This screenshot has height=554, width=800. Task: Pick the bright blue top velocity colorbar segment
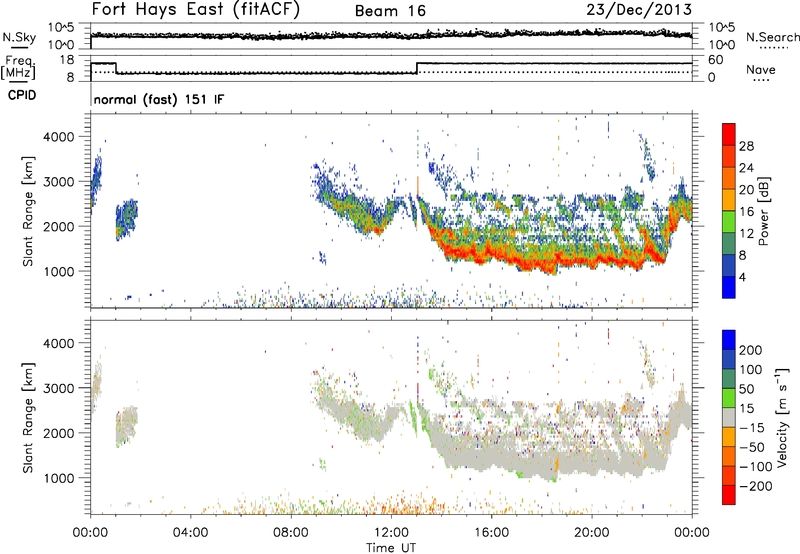click(x=729, y=340)
